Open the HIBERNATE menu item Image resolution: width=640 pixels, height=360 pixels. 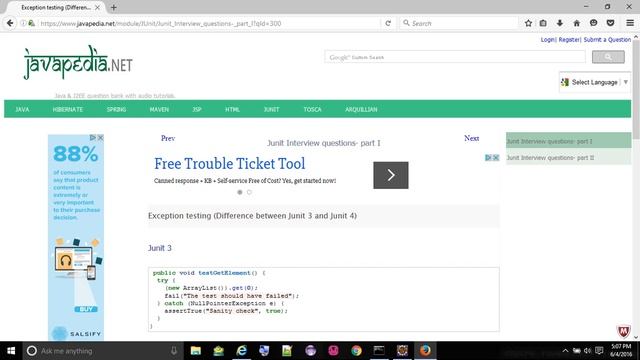click(68, 109)
